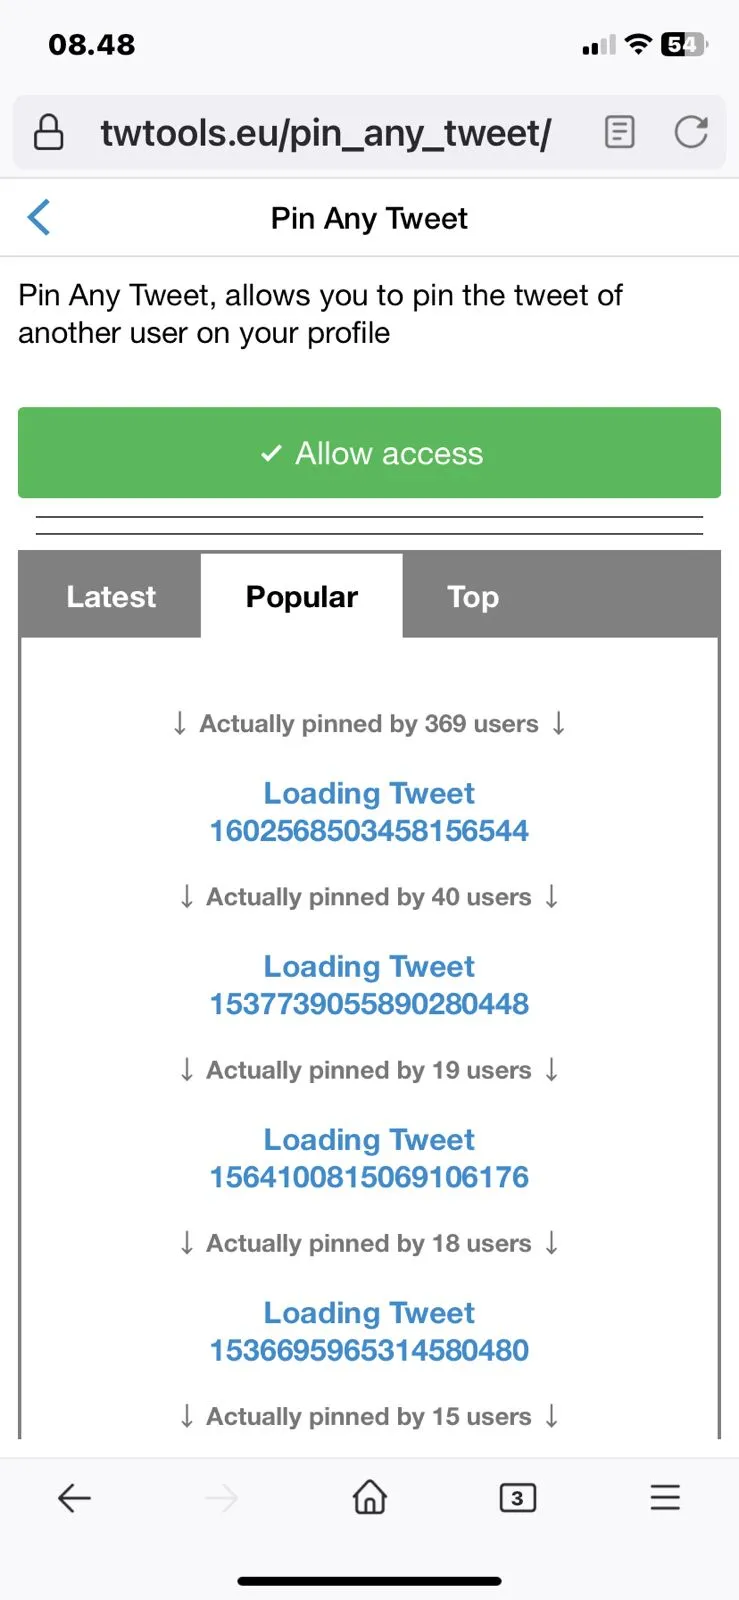Open Loading Tweet 1536695965314580480 link
Viewport: 739px width, 1600px height.
(x=369, y=1331)
